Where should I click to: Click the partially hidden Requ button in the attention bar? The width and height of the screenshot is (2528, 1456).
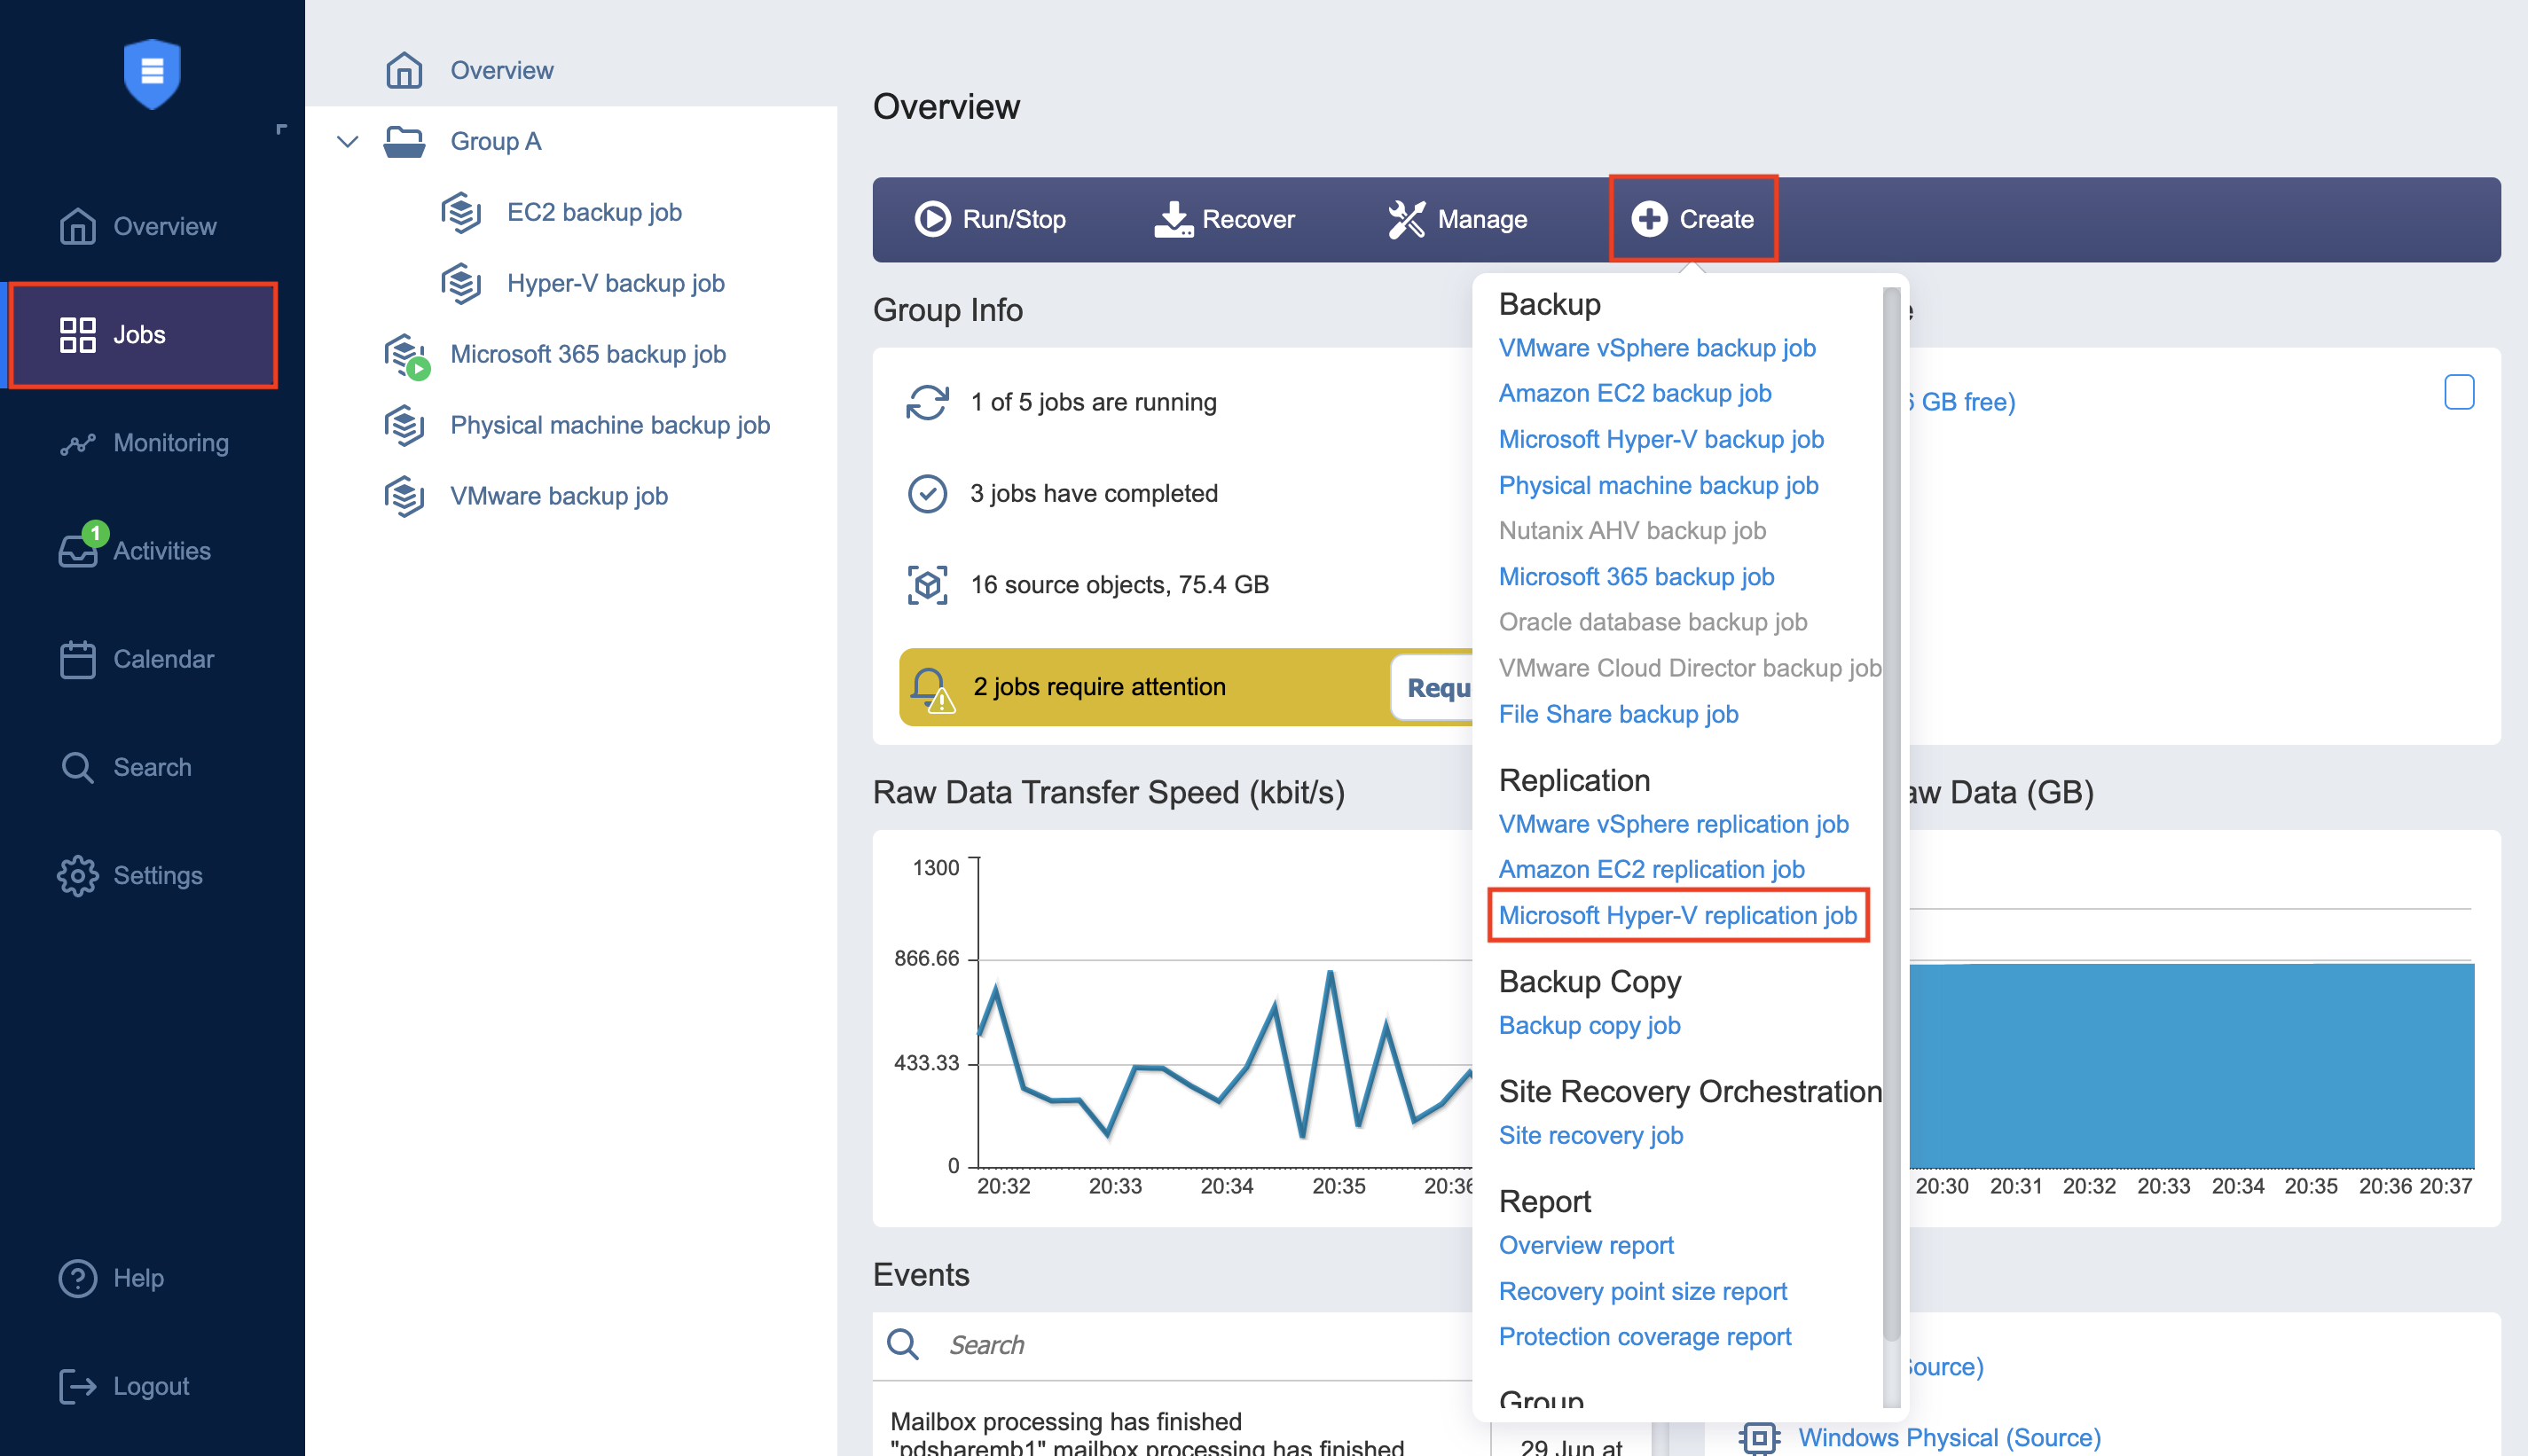pos(1433,687)
